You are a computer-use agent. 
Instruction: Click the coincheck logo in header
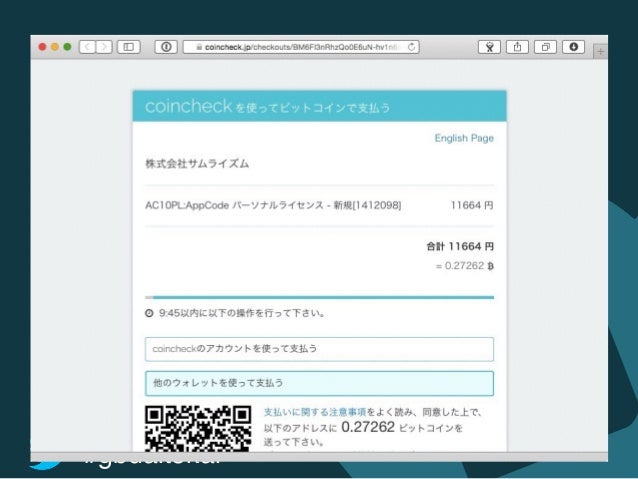(188, 107)
